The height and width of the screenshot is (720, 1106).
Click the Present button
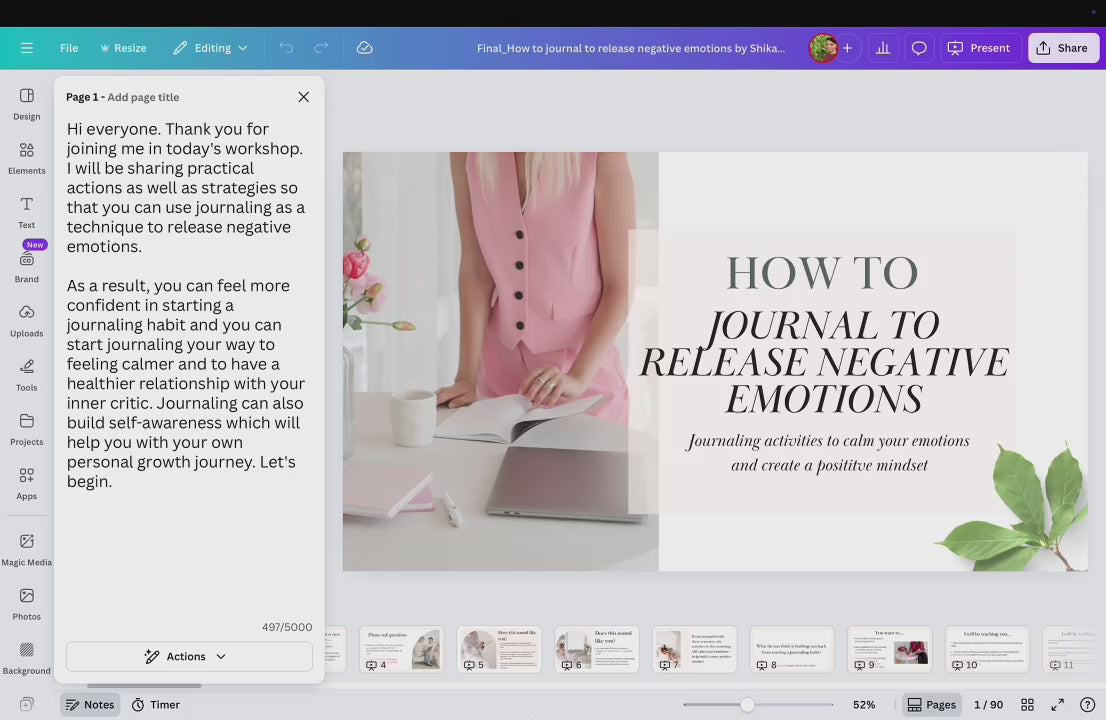[x=978, y=48]
